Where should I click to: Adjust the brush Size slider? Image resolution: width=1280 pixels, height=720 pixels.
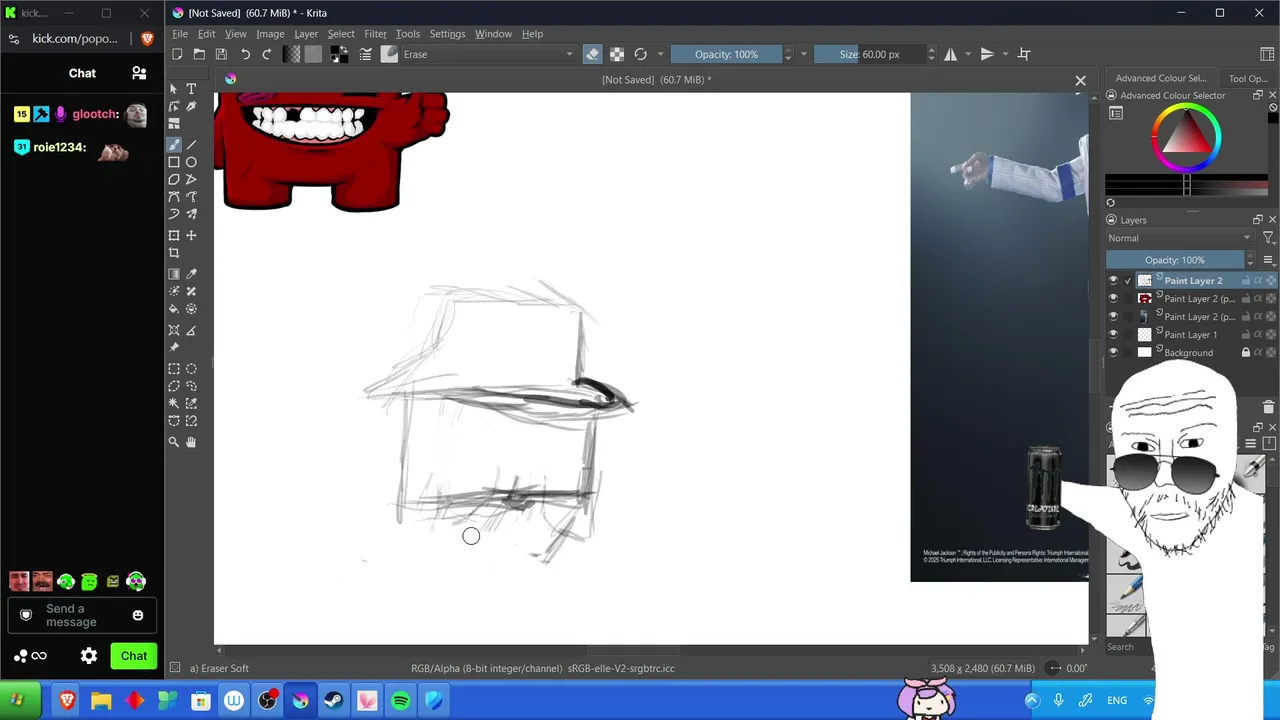coord(869,54)
